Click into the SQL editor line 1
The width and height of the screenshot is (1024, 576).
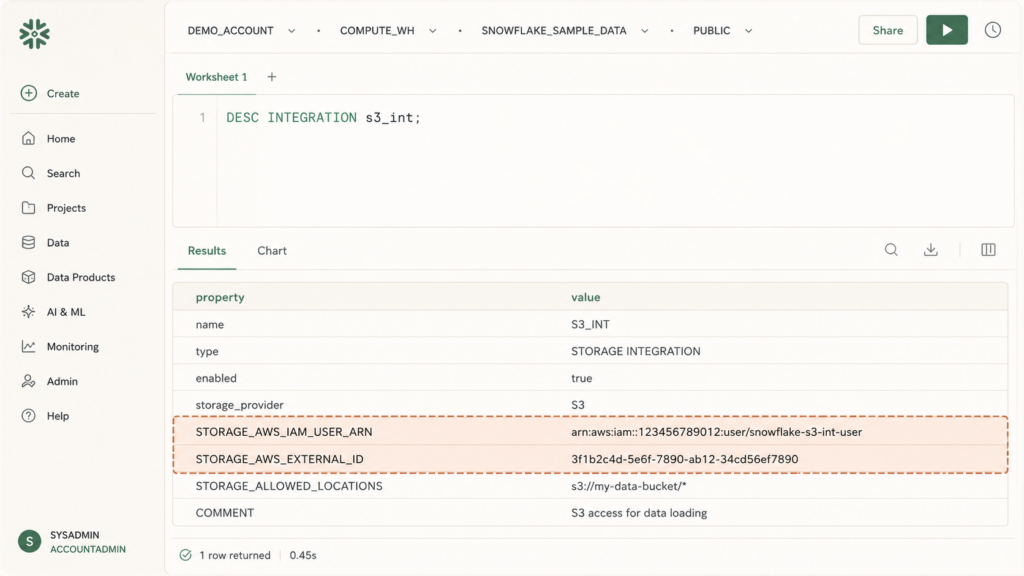pyautogui.click(x=323, y=118)
